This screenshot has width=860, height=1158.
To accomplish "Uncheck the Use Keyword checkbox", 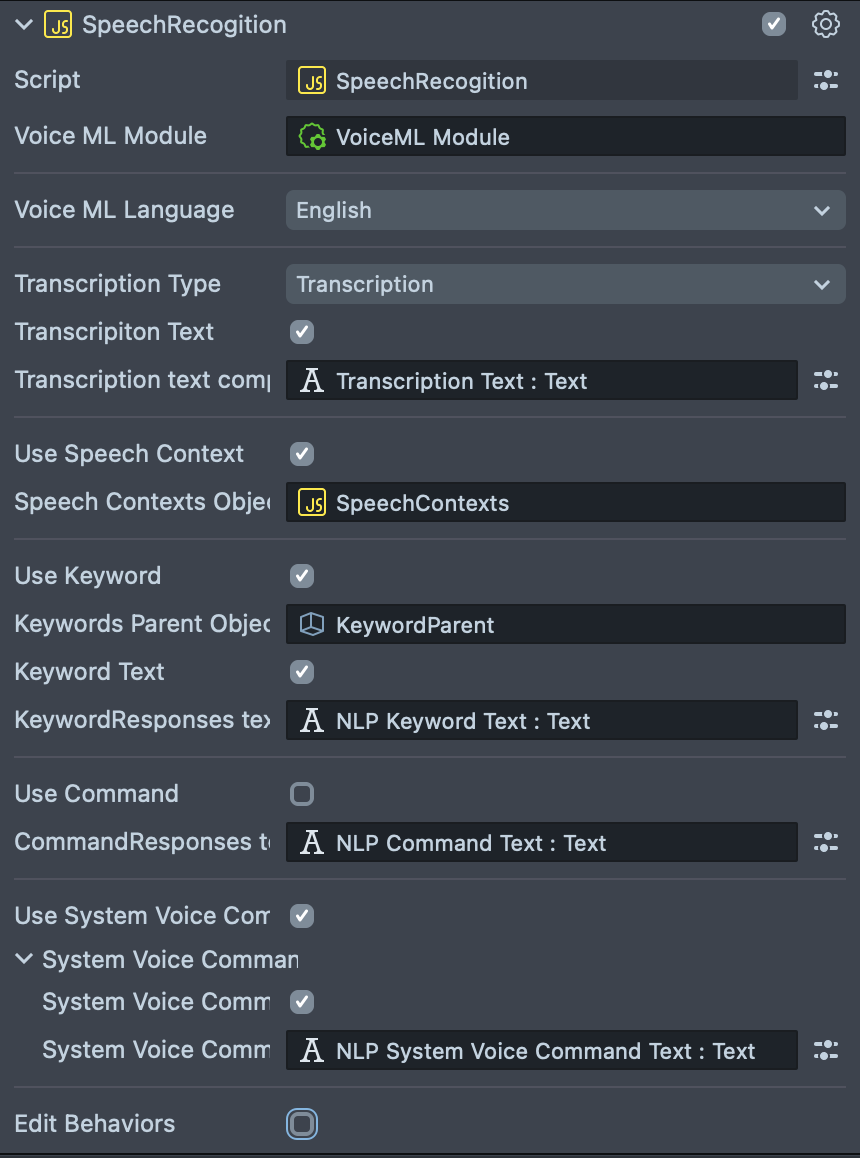I will coord(302,576).
